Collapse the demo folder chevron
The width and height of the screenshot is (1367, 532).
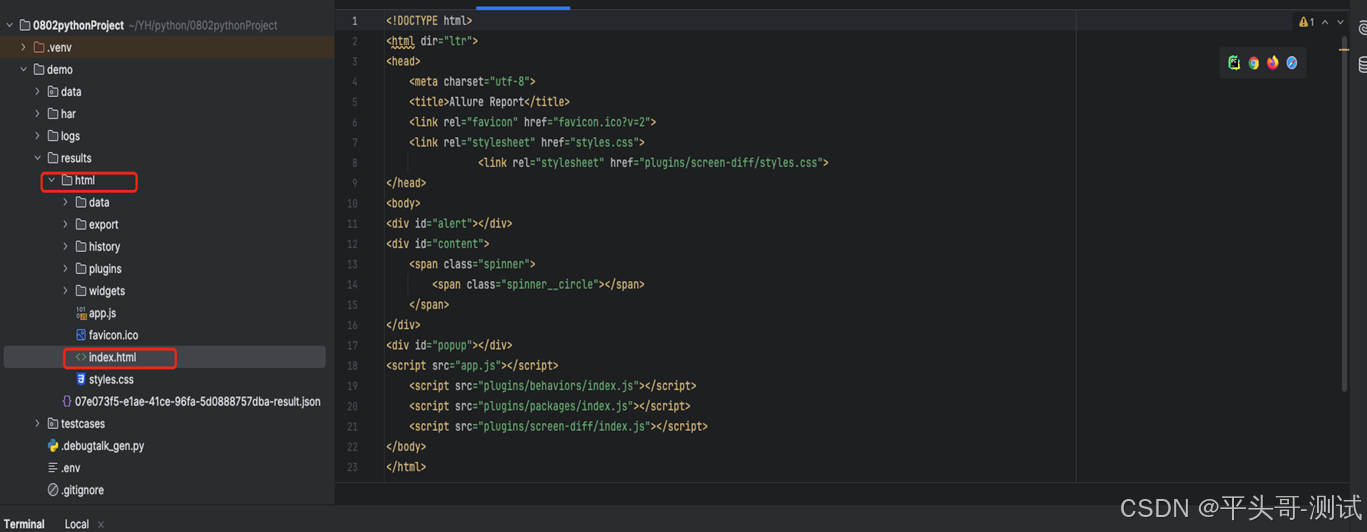click(x=24, y=69)
